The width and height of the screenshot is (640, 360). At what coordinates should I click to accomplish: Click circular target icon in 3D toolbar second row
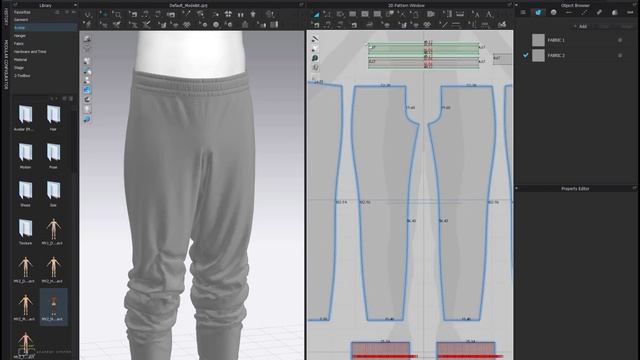216,24
